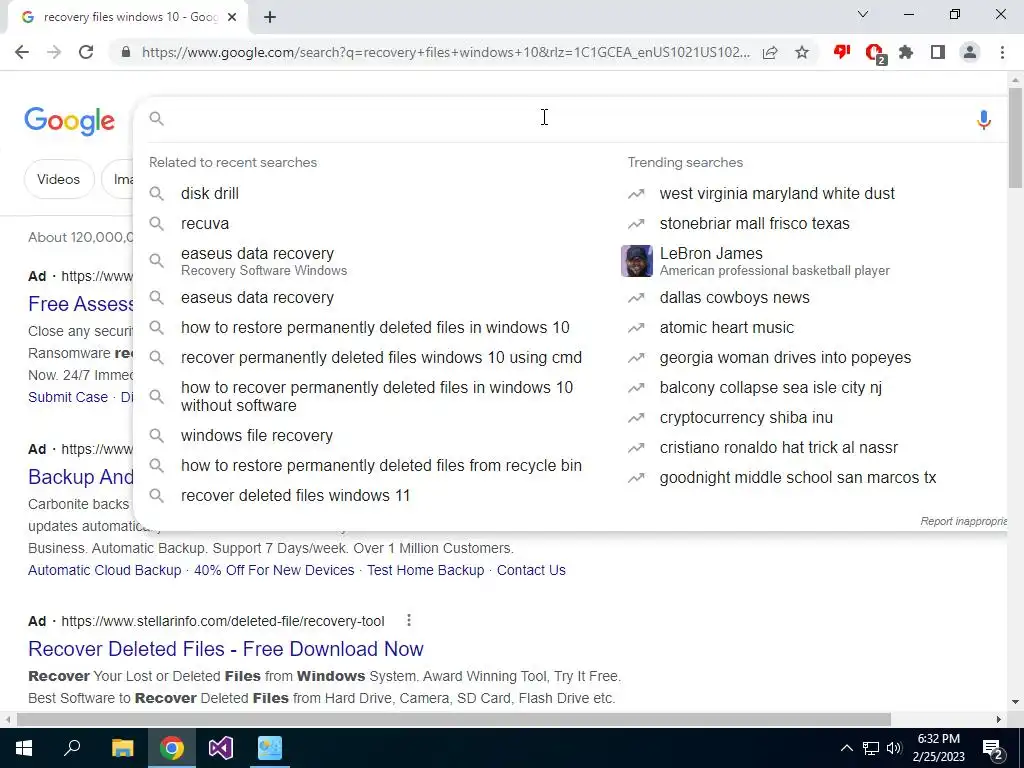This screenshot has height=768, width=1024.
Task: Choose 'recover deleted files windows 11' suggestion
Action: click(295, 495)
